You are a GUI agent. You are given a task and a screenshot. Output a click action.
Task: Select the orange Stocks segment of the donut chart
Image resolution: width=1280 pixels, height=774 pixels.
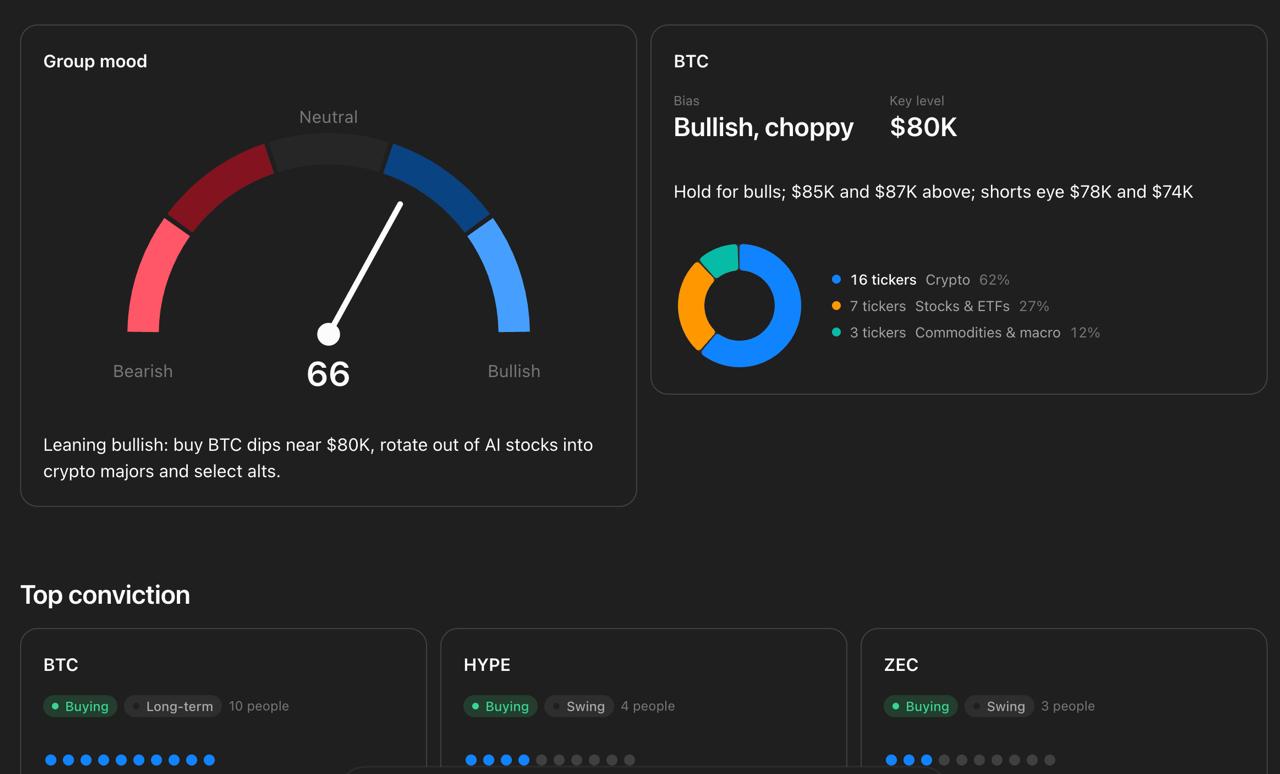(694, 305)
